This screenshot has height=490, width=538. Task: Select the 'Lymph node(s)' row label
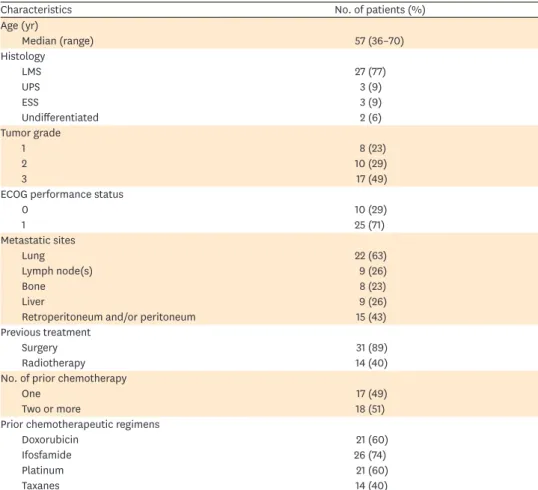[x=57, y=271]
